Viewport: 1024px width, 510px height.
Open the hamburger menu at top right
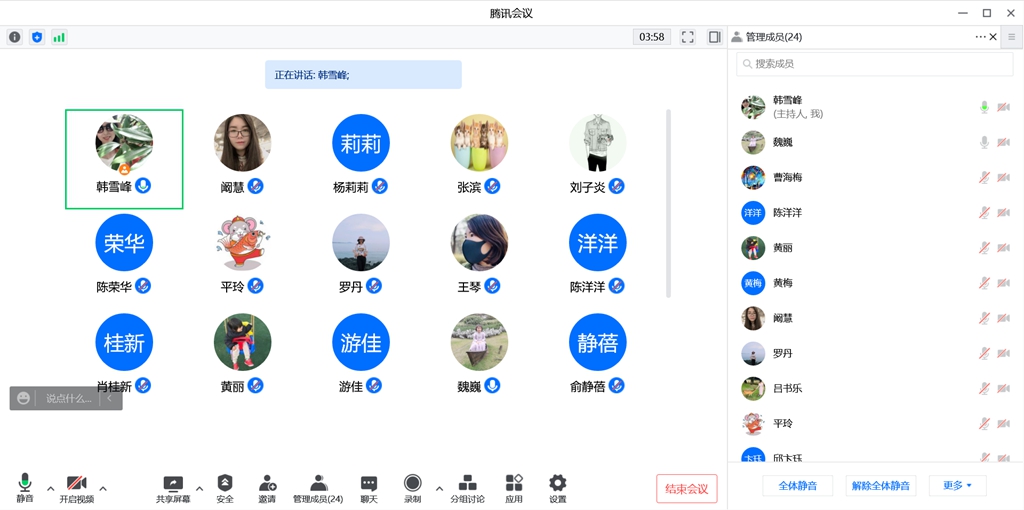coord(1011,37)
